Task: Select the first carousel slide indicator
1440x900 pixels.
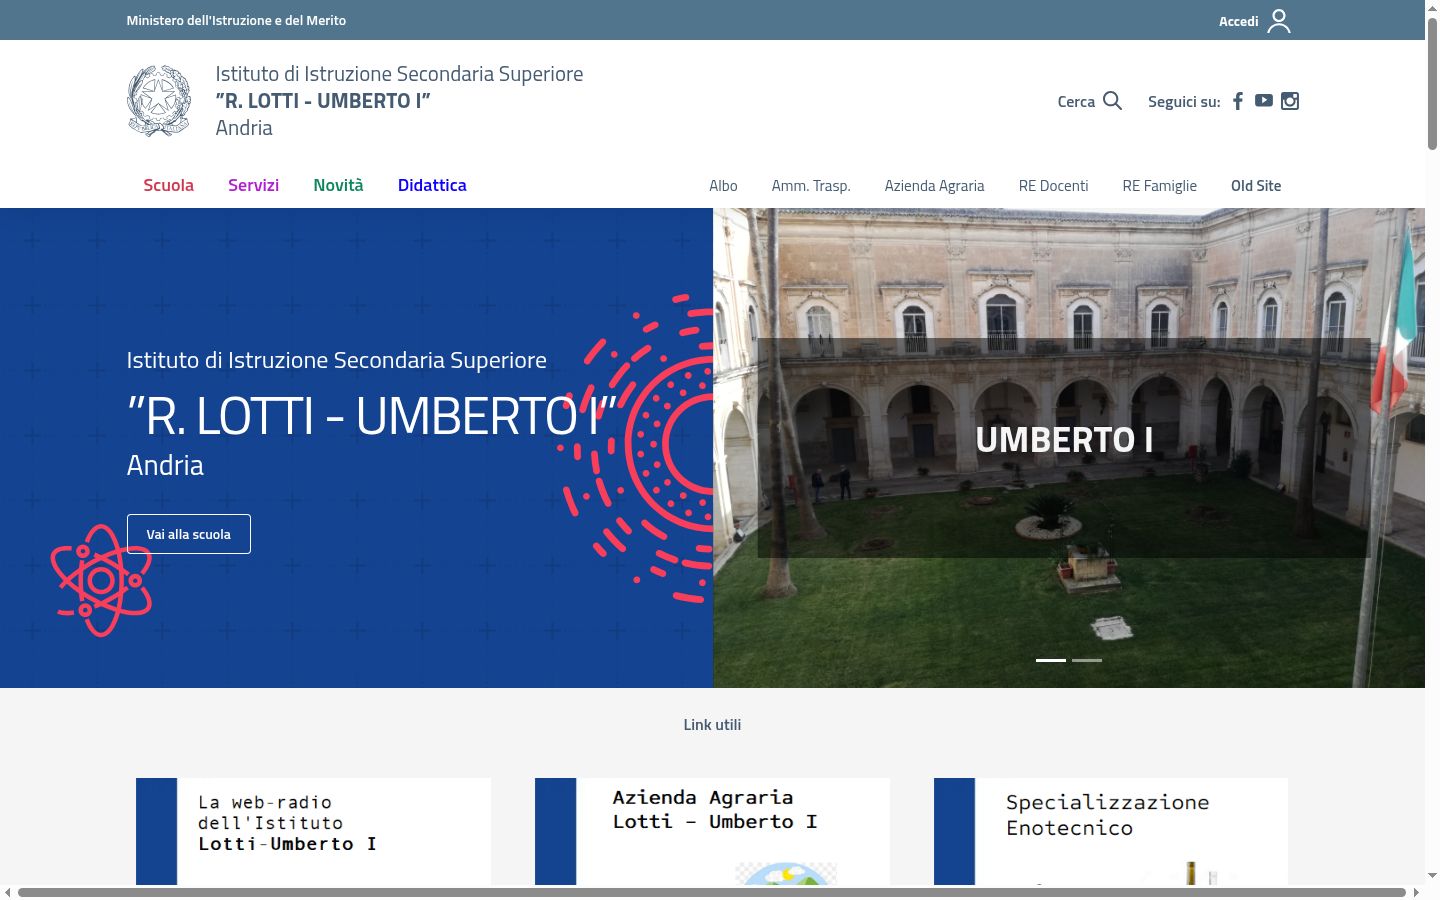Action: click(x=1051, y=660)
